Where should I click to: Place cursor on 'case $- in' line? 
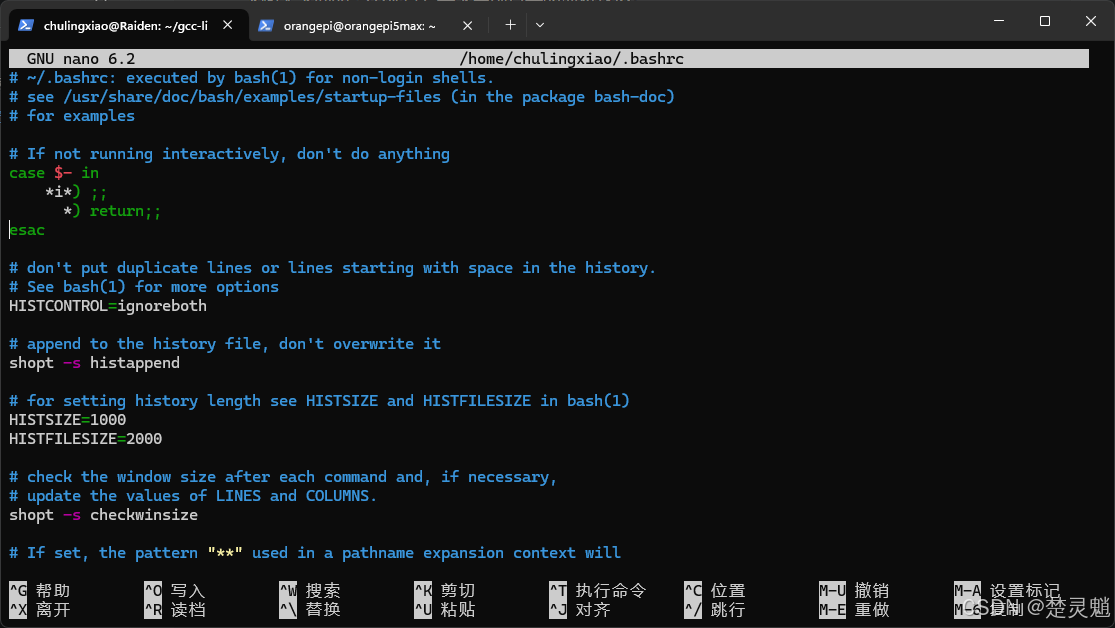54,173
